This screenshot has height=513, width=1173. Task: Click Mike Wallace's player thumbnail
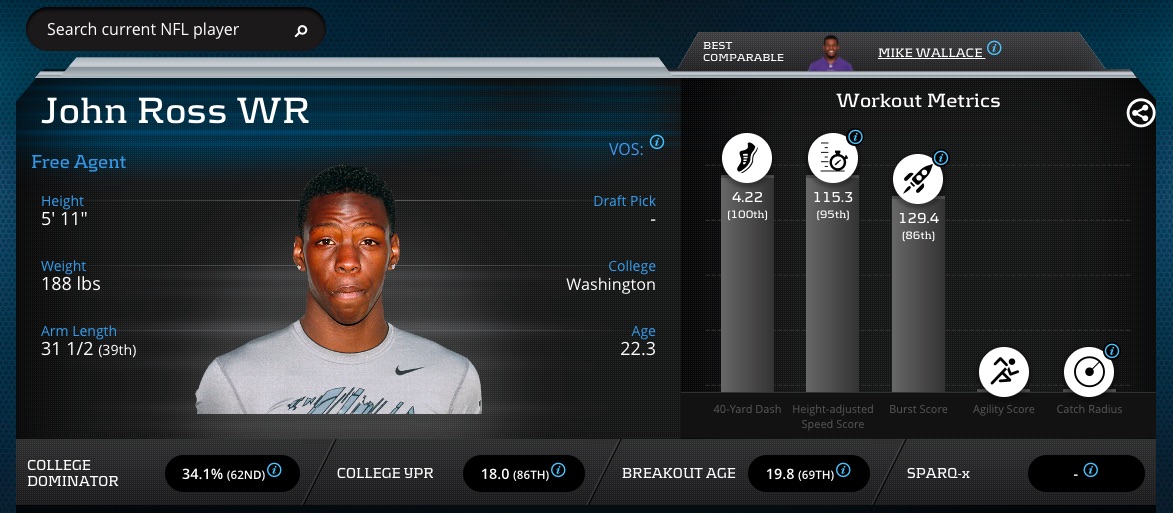point(830,53)
